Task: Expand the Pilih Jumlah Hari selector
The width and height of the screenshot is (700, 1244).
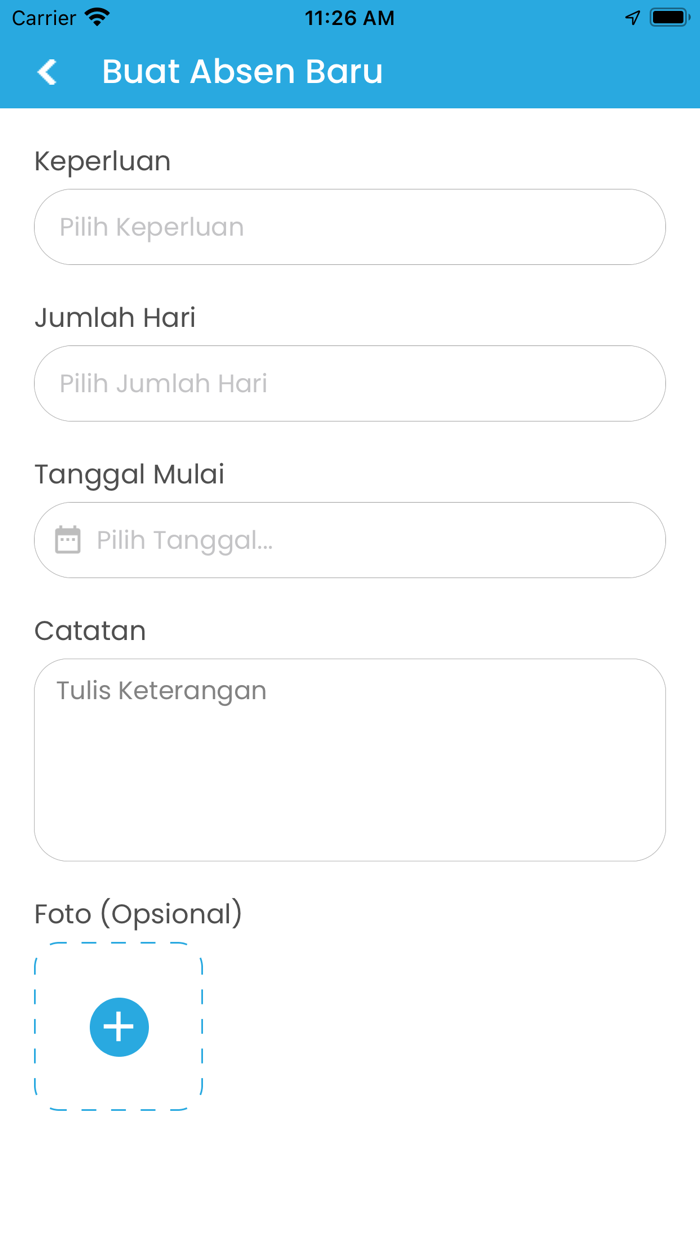Action: [350, 383]
